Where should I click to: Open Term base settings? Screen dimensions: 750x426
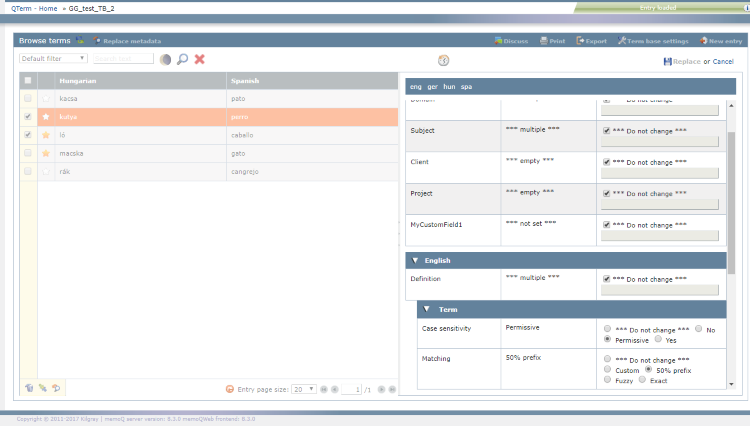[x=653, y=41]
